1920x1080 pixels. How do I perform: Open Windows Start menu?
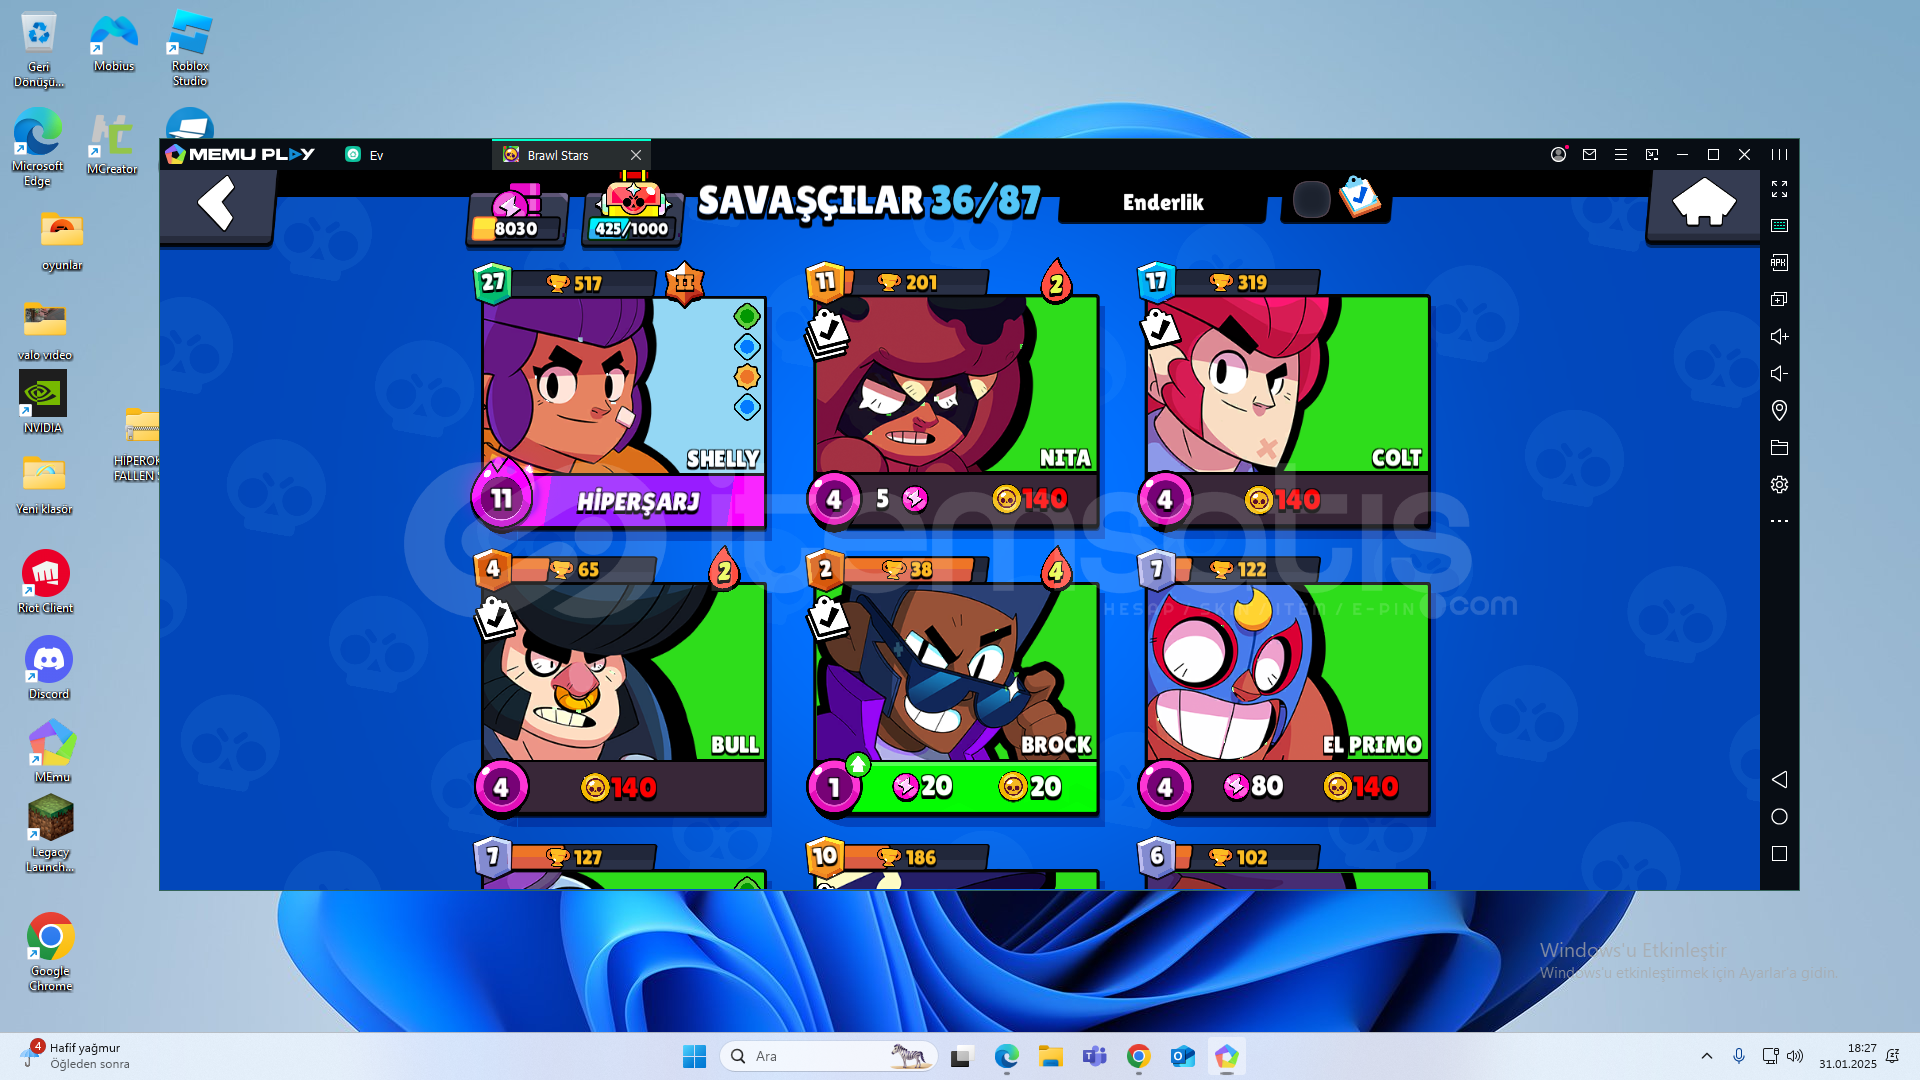694,1056
